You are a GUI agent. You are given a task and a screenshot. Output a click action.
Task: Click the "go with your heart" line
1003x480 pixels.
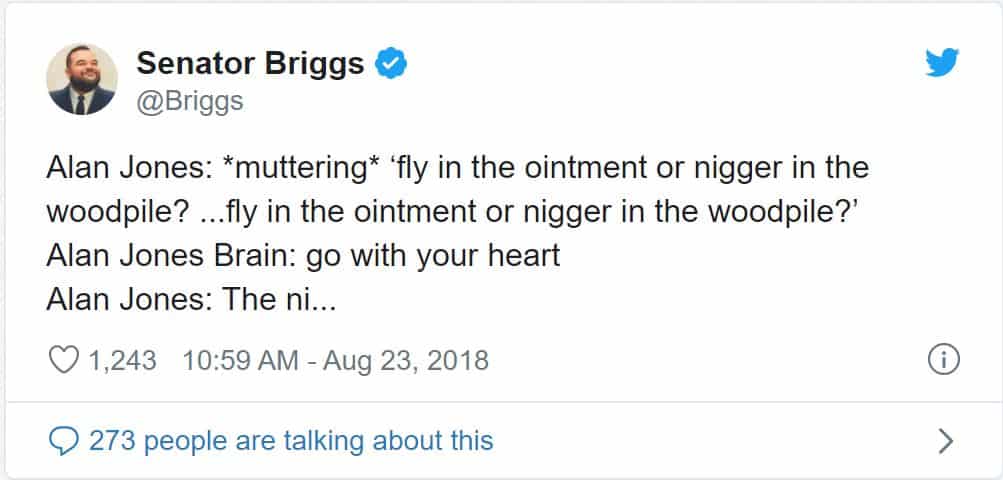click(x=433, y=255)
